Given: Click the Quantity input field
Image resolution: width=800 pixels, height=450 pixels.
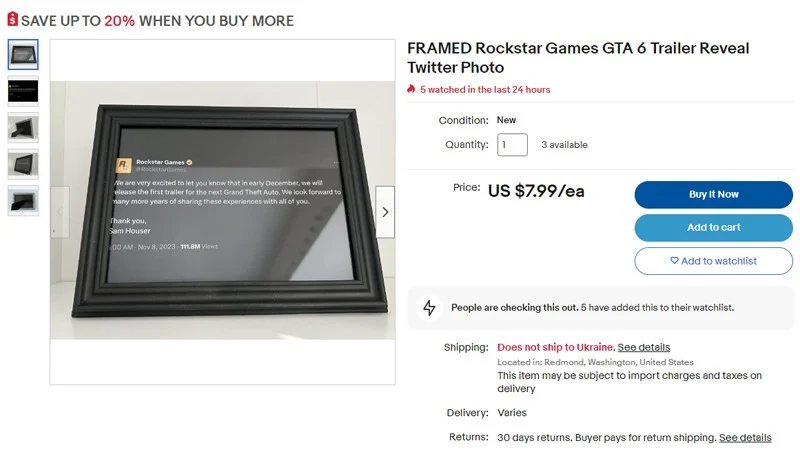Looking at the screenshot, I should [x=512, y=145].
